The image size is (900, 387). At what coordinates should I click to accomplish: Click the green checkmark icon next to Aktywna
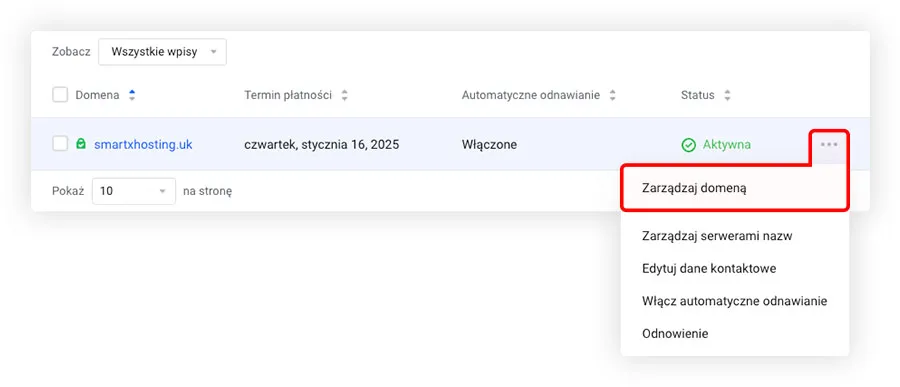click(x=688, y=145)
